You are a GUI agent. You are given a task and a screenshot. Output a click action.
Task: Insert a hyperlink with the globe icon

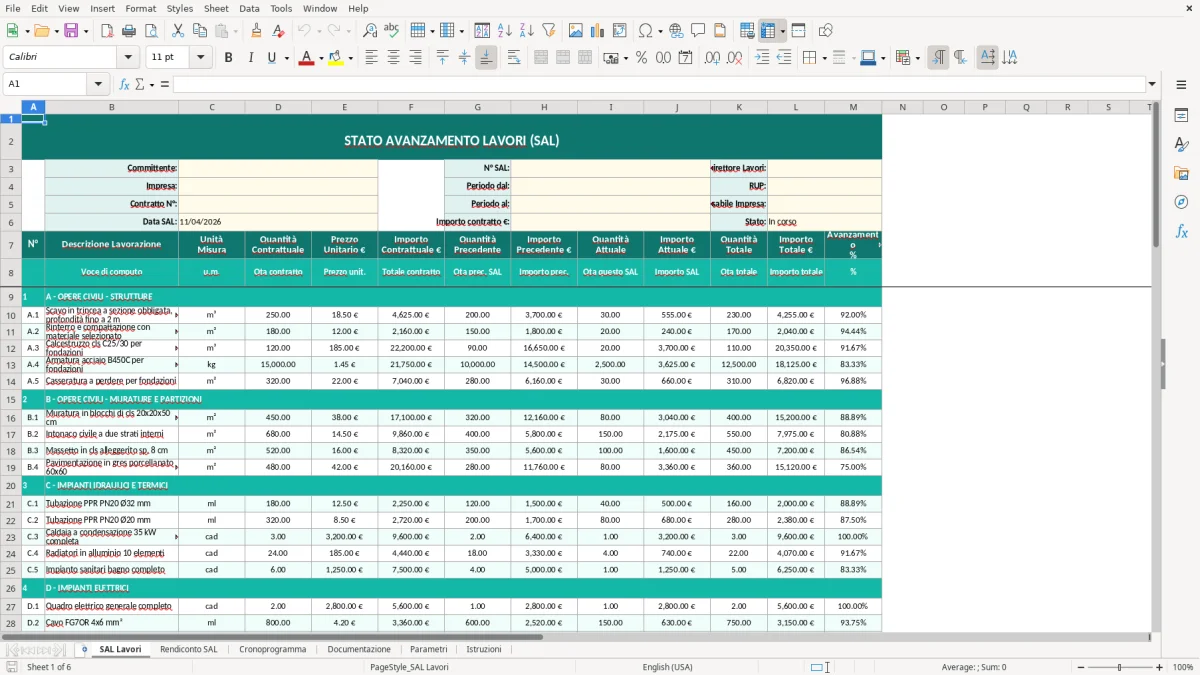676,31
